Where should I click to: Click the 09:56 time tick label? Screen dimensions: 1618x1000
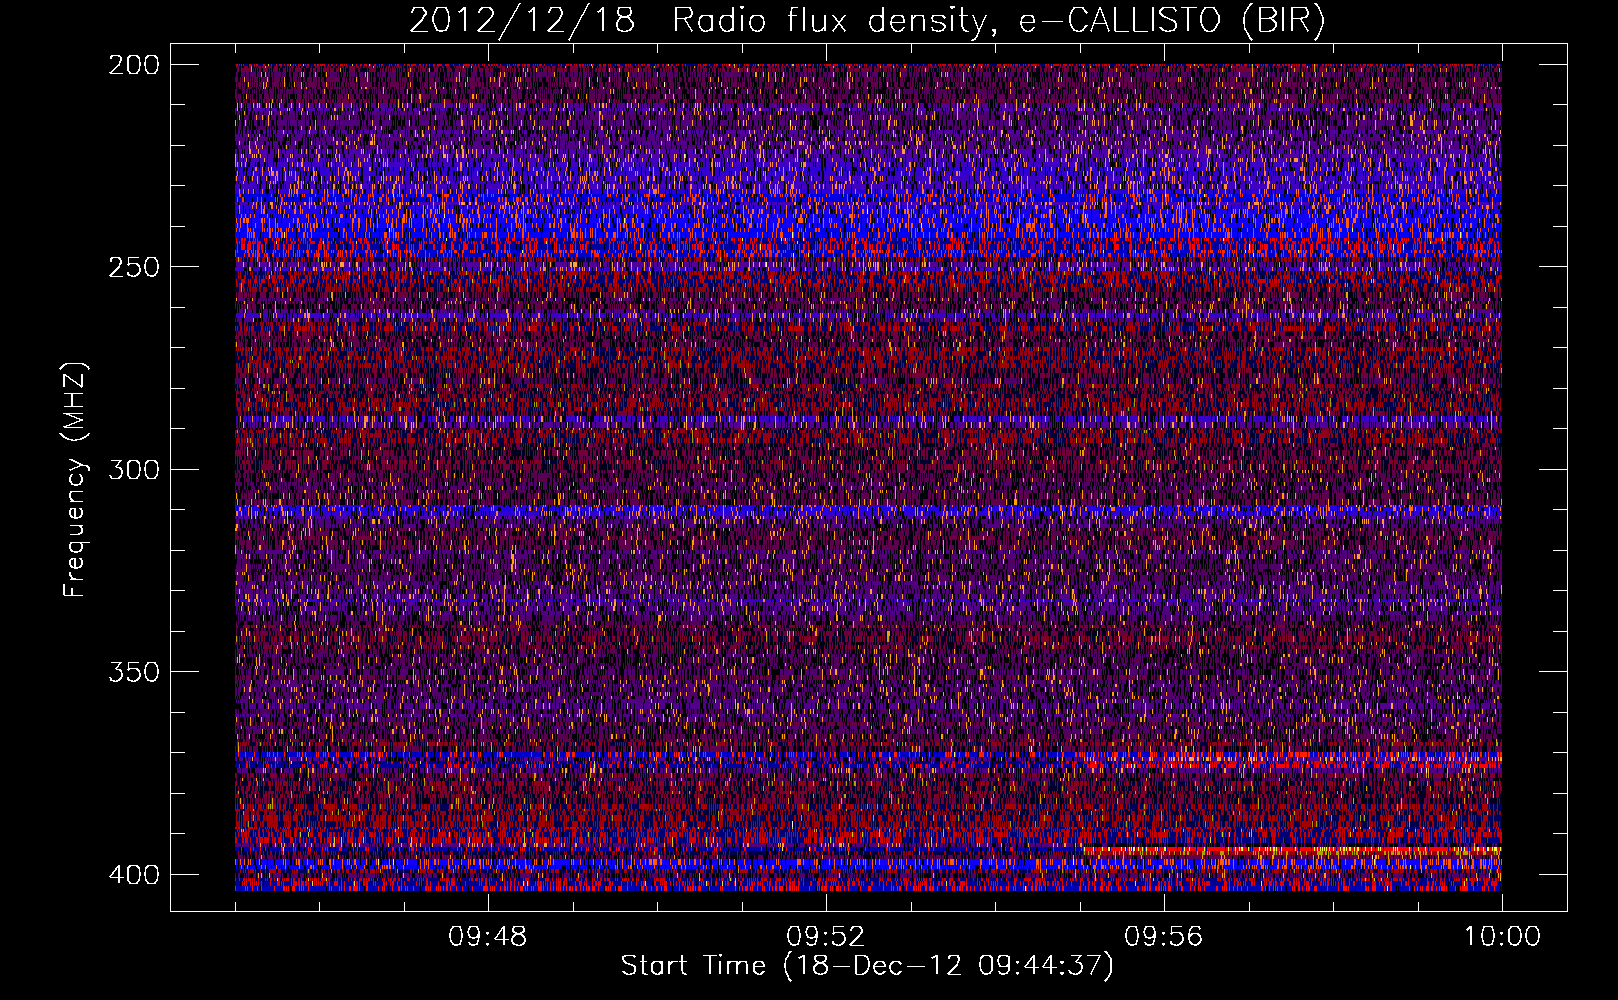tap(1163, 937)
